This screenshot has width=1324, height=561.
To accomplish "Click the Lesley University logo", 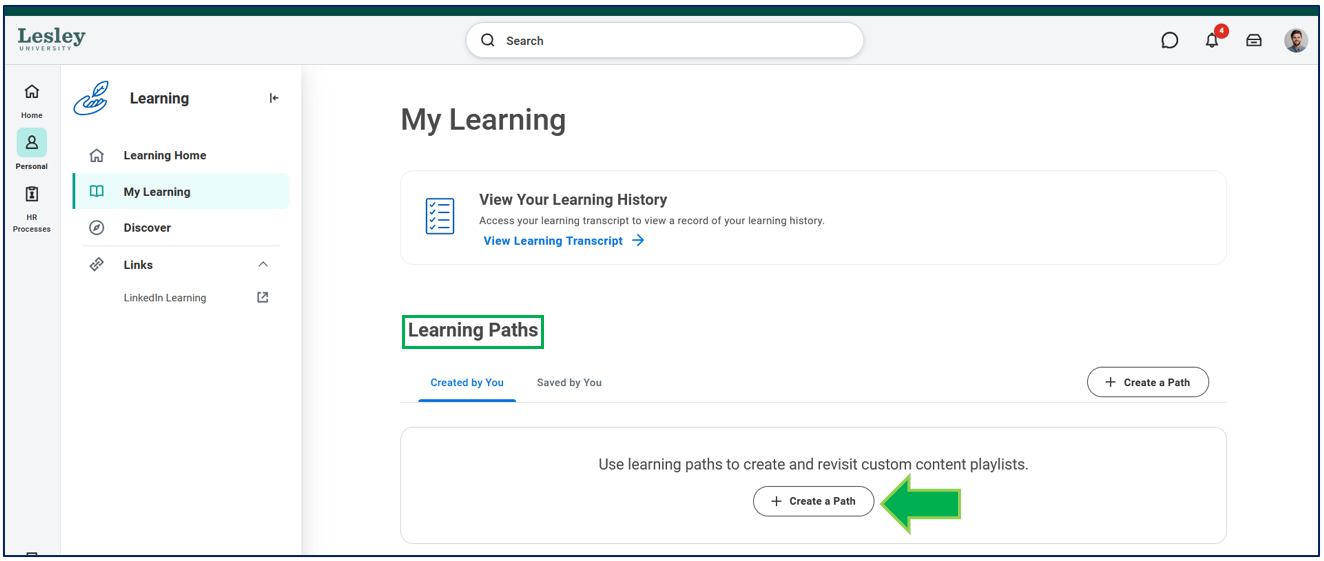I will pos(51,39).
